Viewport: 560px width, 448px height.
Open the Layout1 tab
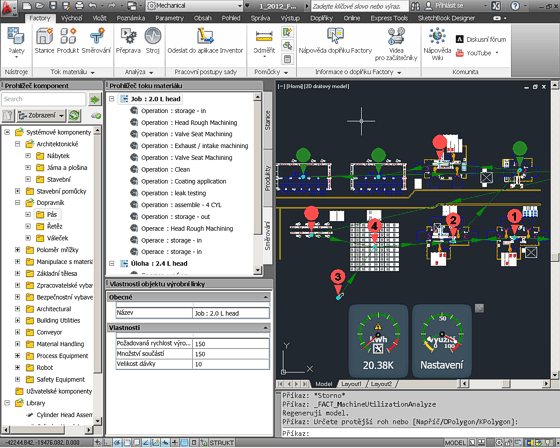click(x=351, y=384)
